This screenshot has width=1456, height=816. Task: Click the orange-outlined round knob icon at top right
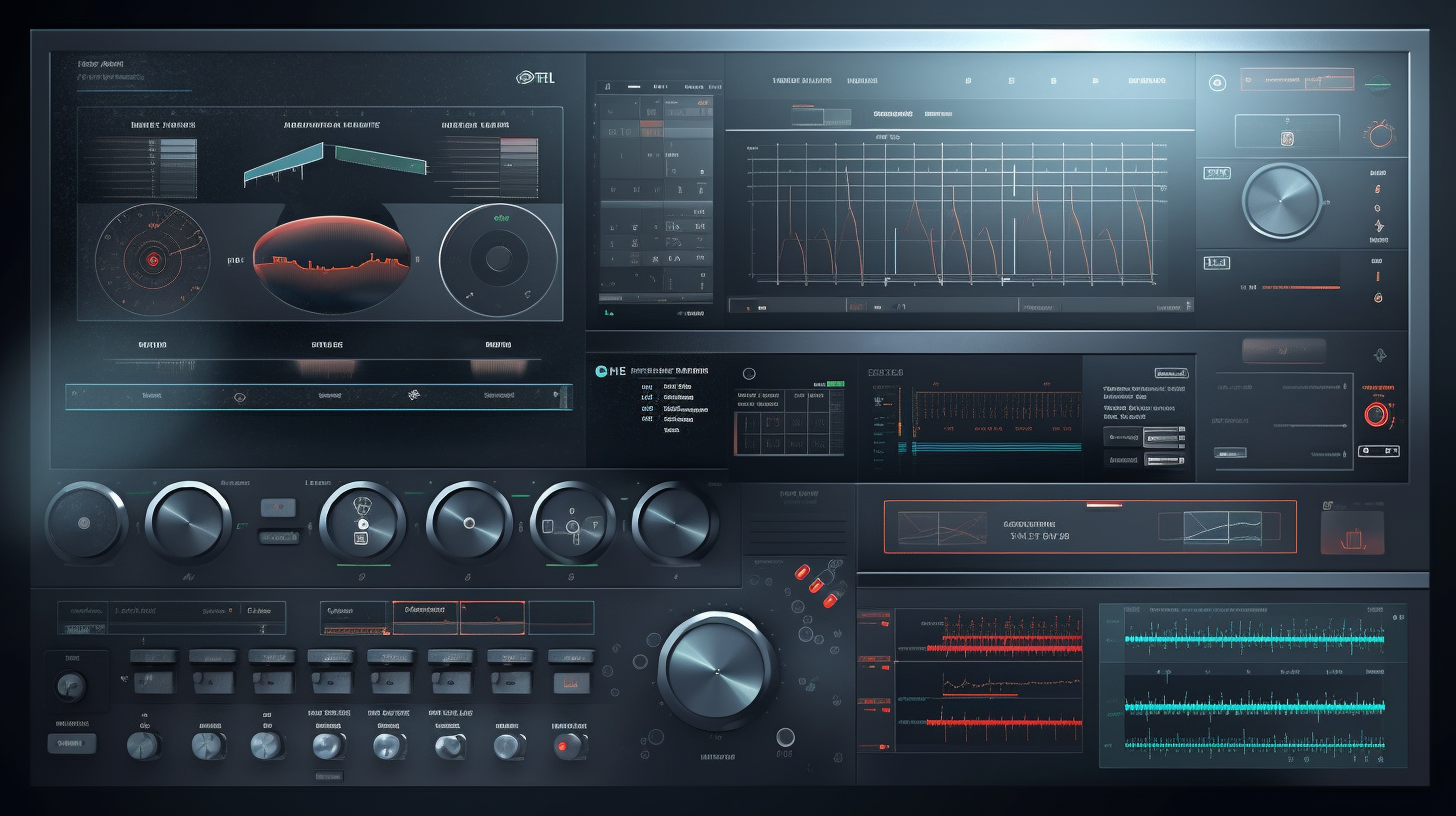tap(1382, 134)
